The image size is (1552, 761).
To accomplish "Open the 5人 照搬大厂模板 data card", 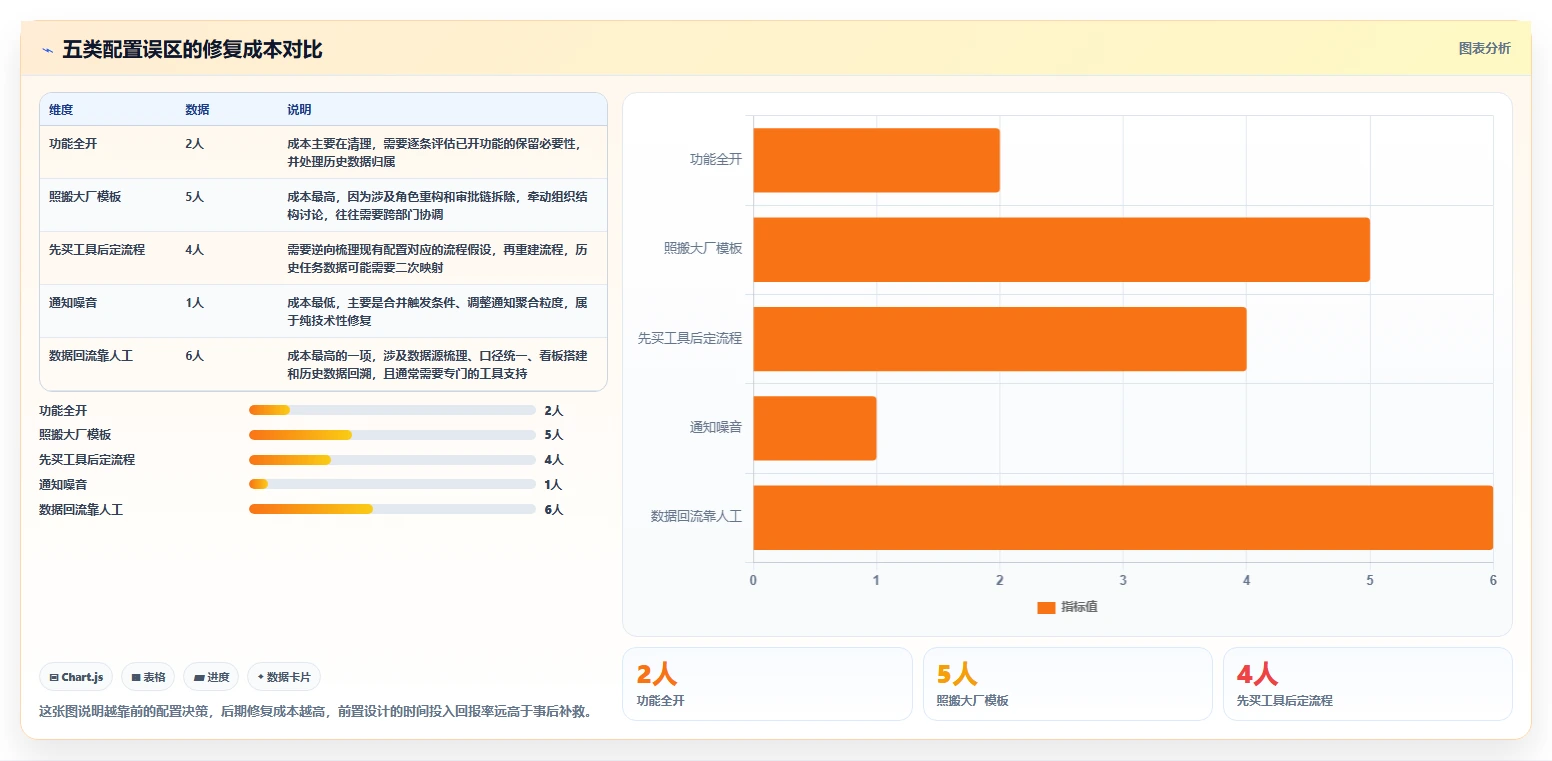I will click(1067, 684).
